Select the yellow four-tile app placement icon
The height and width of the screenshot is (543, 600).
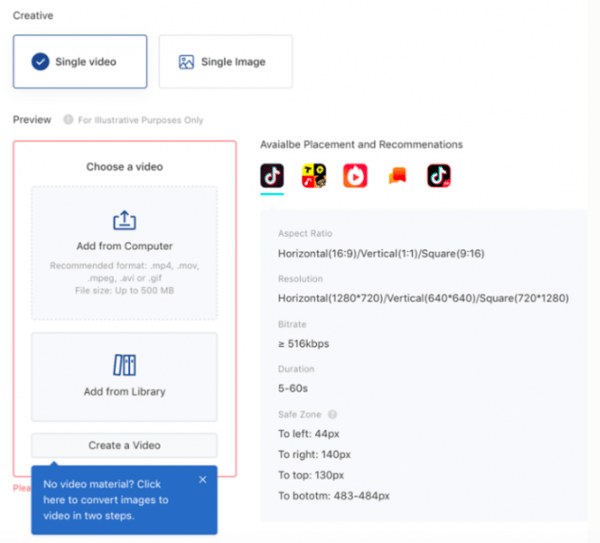pyautogui.click(x=314, y=175)
